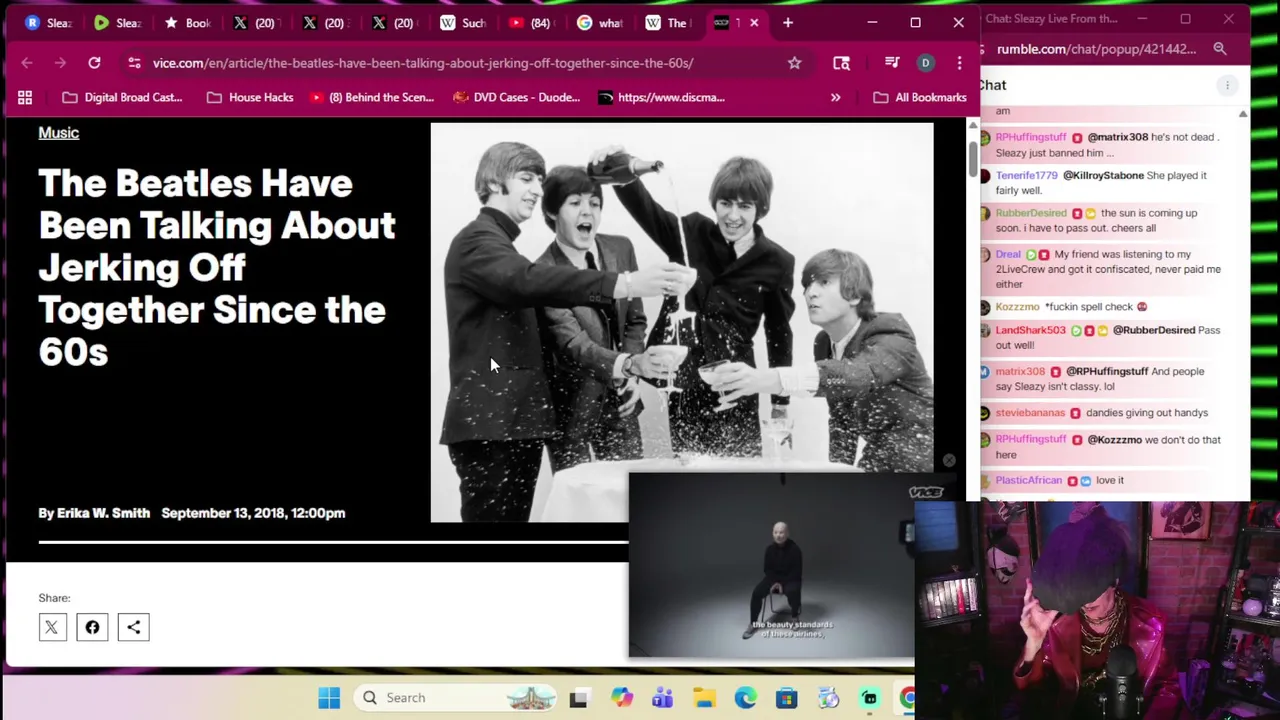Open Microsoft Store from the taskbar
The height and width of the screenshot is (720, 1280).
786,698
